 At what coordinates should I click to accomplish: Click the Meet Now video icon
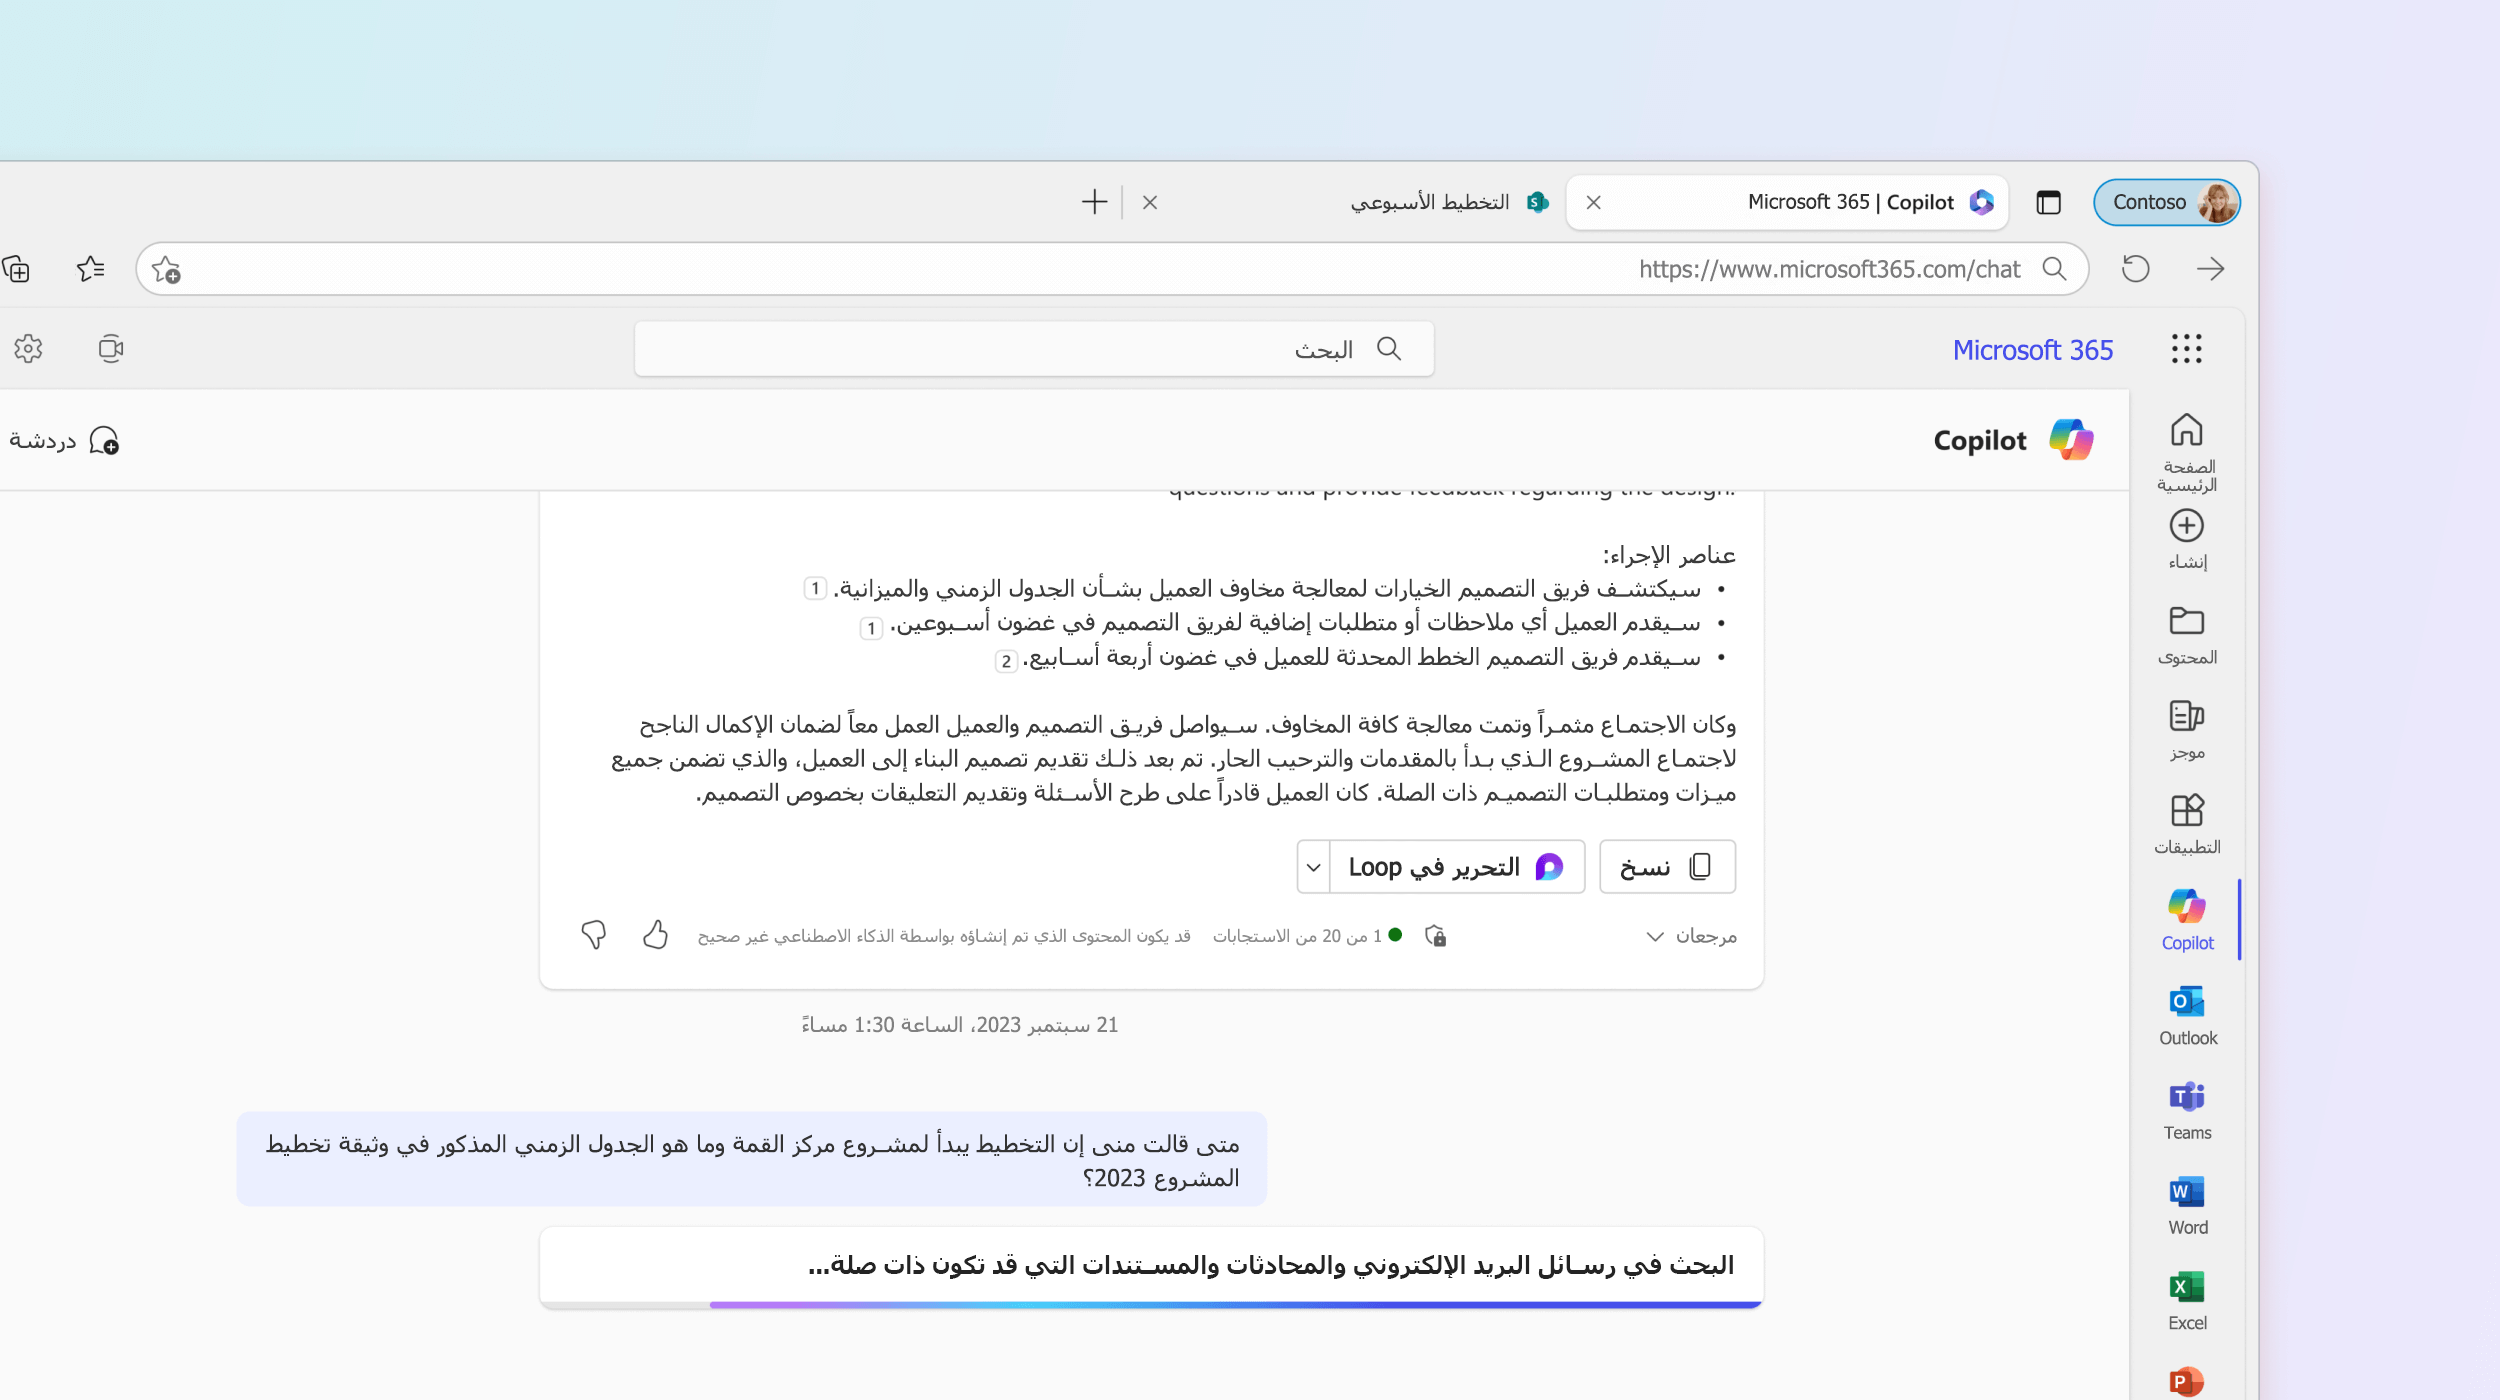click(x=111, y=349)
